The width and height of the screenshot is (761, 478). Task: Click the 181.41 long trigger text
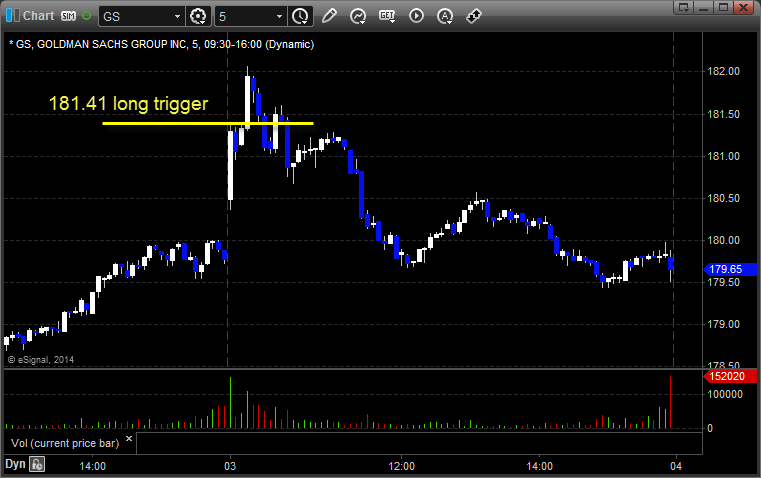(x=128, y=103)
